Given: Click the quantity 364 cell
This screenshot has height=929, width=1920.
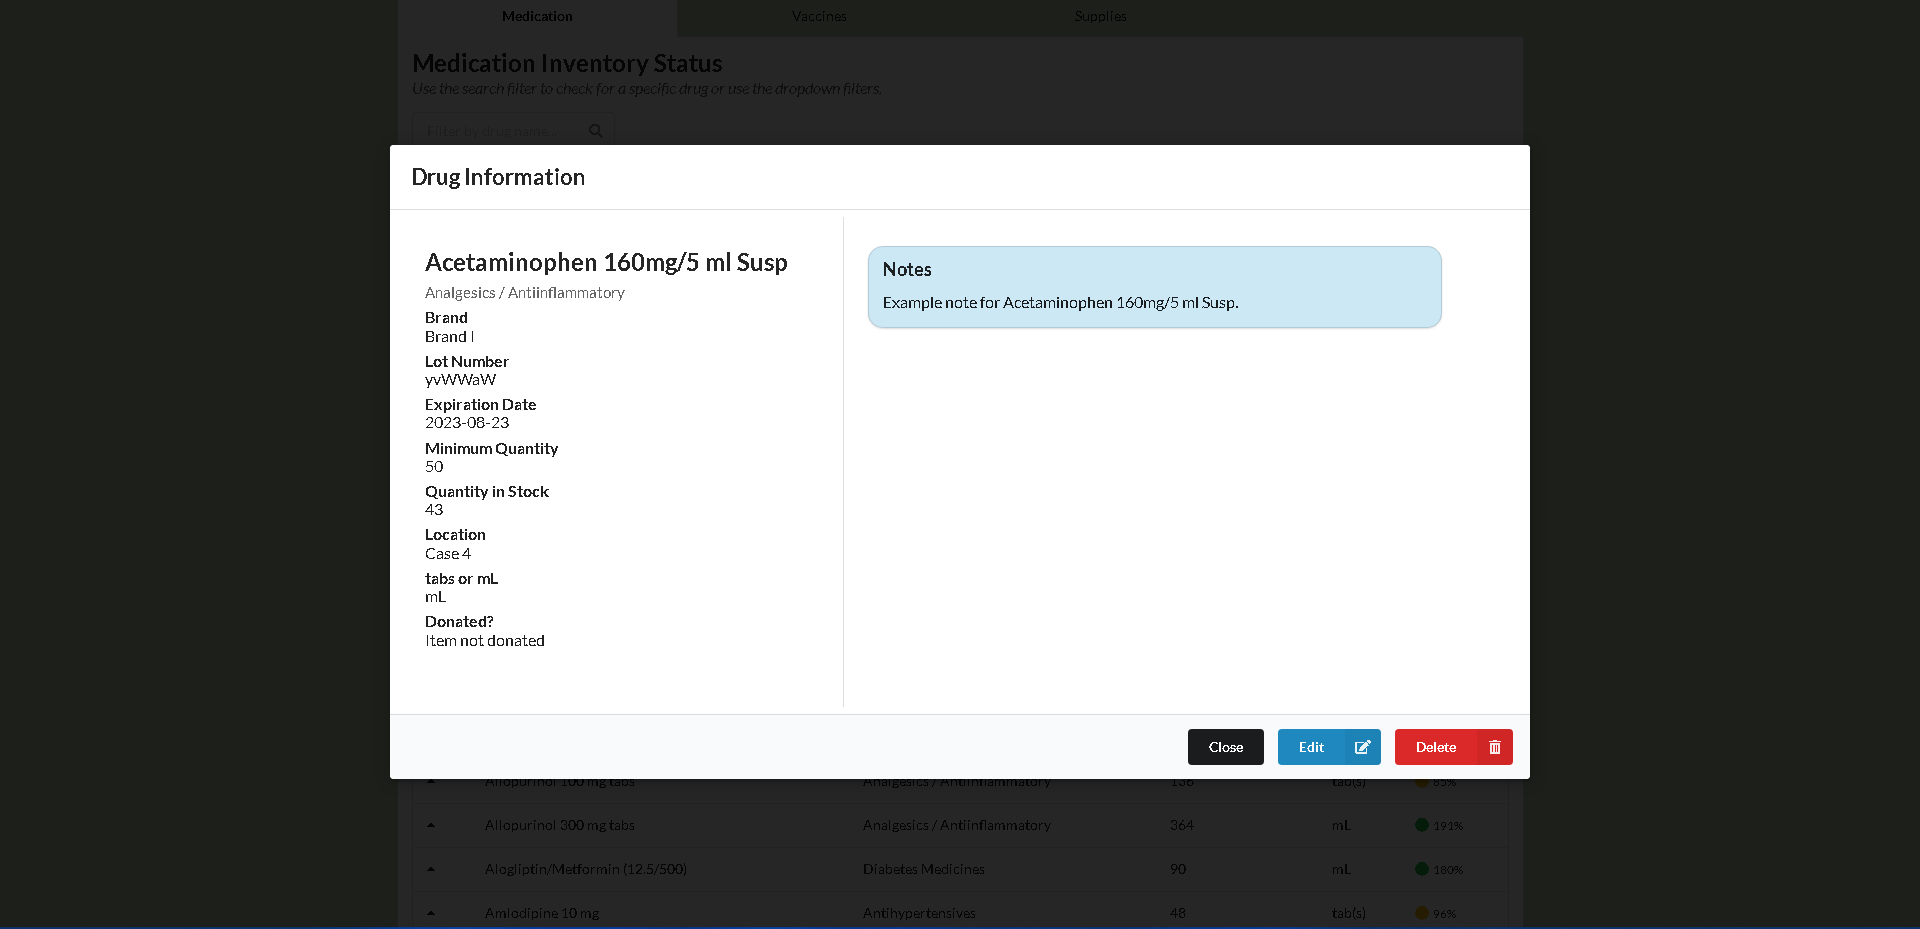Looking at the screenshot, I should [x=1182, y=825].
